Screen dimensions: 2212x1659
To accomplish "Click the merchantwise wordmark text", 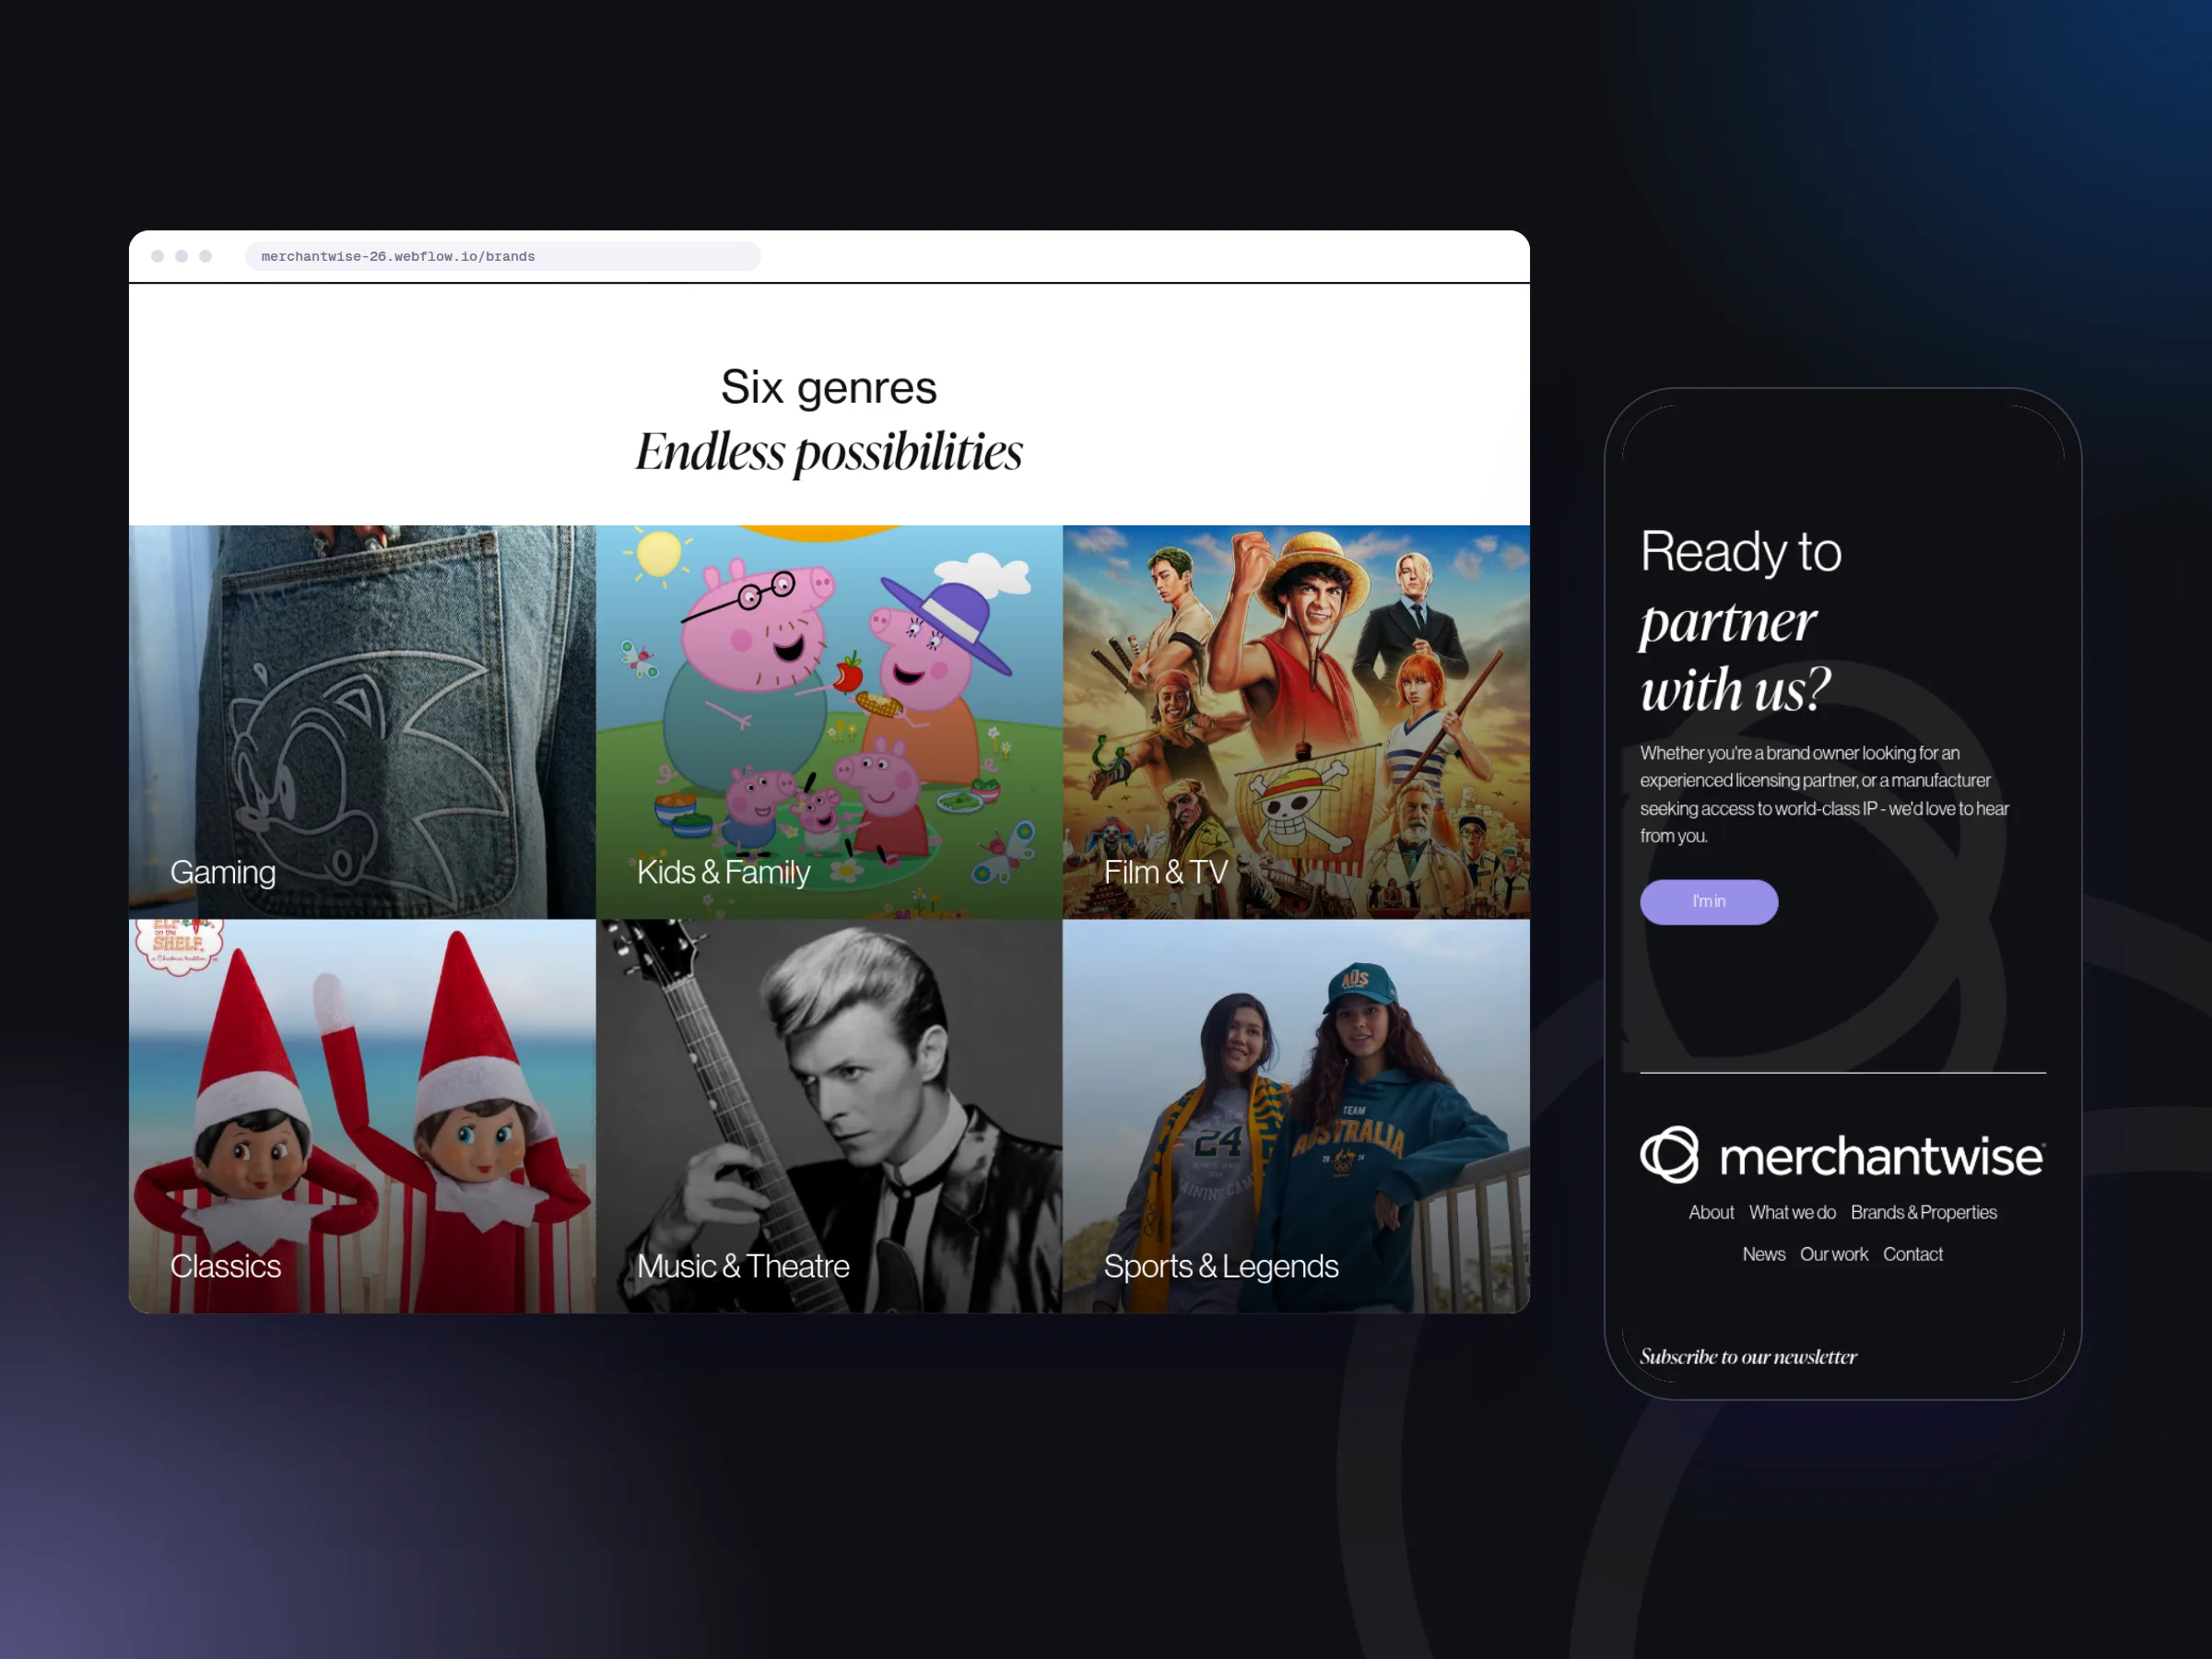I will [x=1881, y=1157].
